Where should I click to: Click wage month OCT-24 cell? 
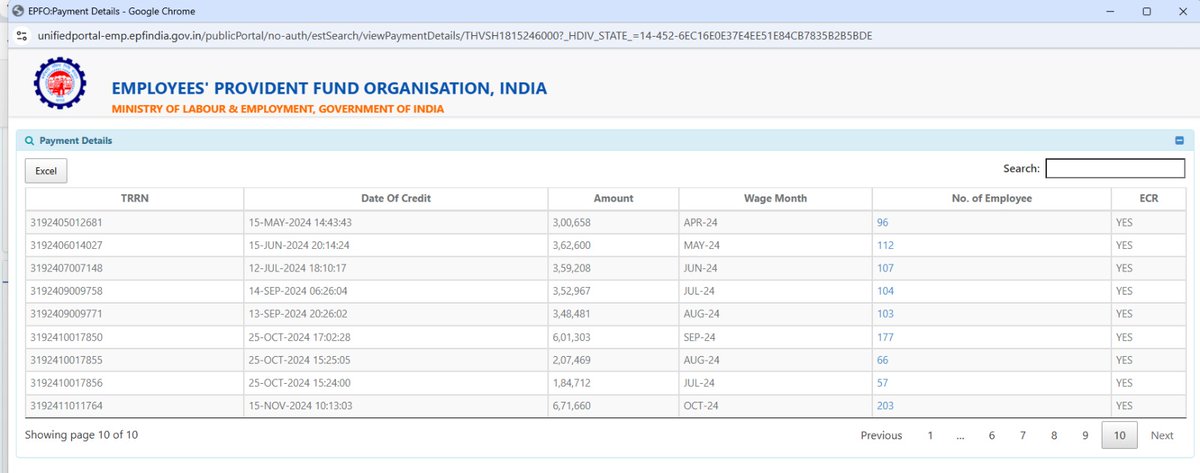pos(775,406)
